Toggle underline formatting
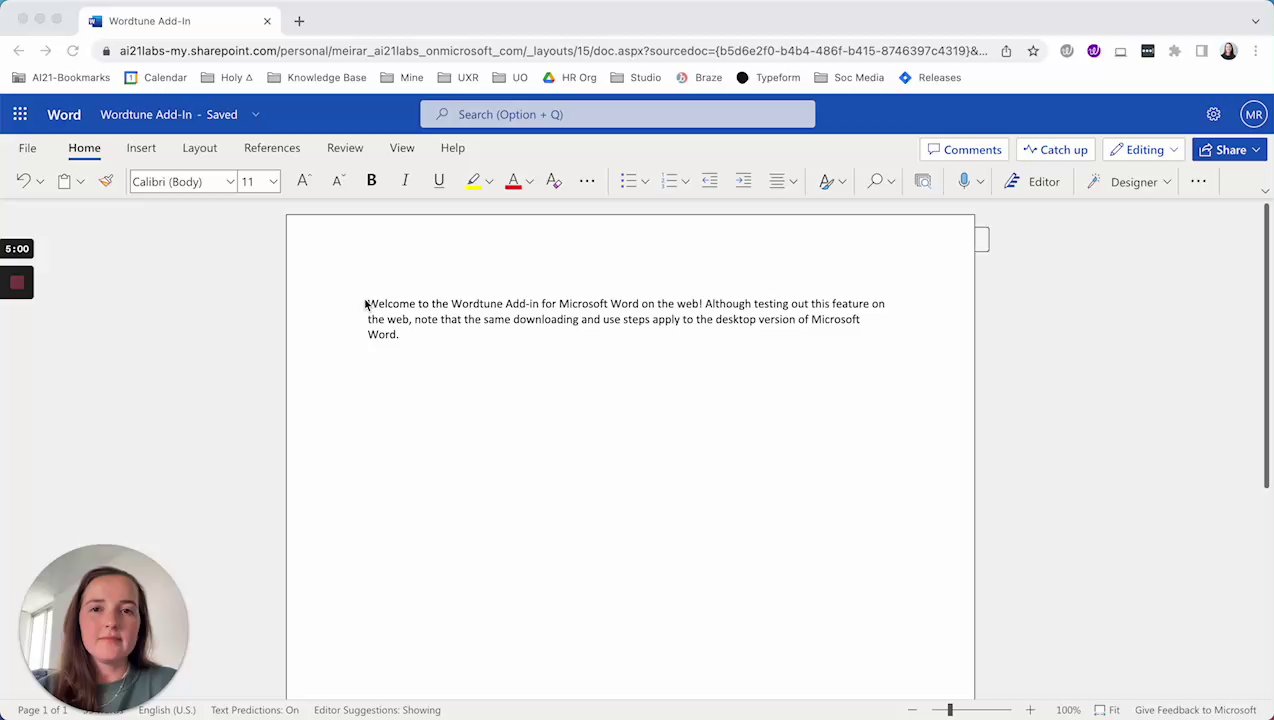Image resolution: width=1274 pixels, height=720 pixels. (x=438, y=181)
